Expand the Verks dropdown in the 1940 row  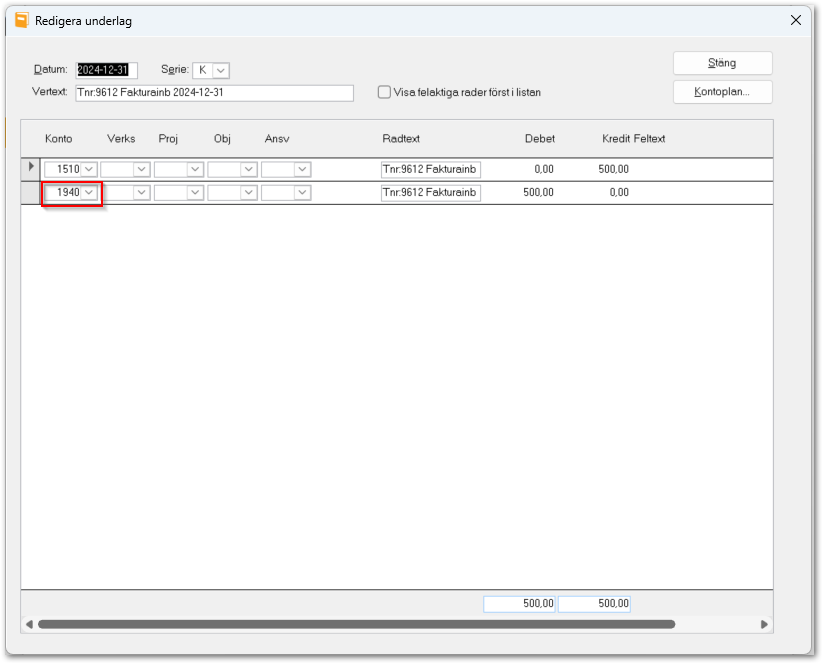pyautogui.click(x=142, y=192)
